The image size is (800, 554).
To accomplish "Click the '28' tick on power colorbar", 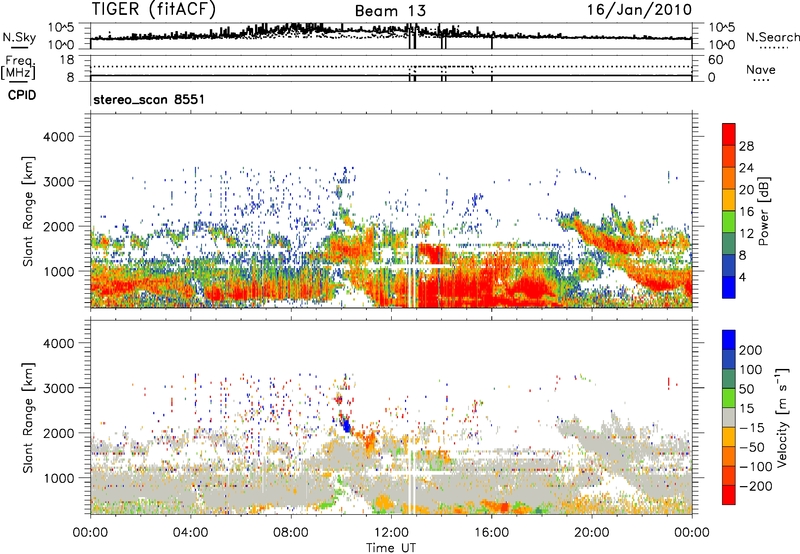I will click(x=746, y=146).
